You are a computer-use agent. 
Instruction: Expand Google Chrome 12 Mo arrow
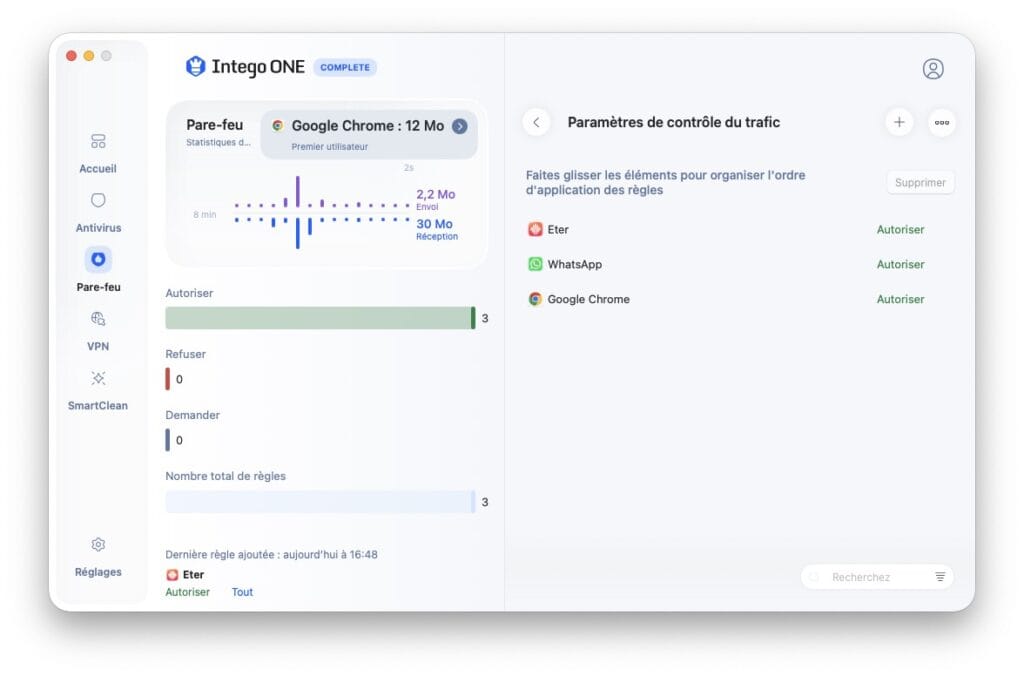pos(460,126)
